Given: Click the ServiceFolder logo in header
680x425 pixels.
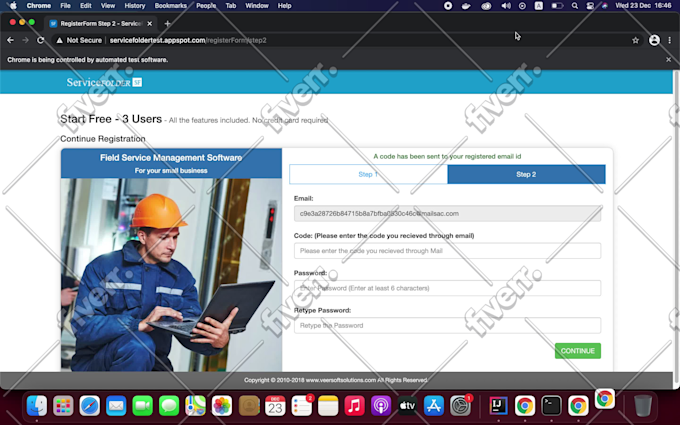Looking at the screenshot, I should [104, 82].
